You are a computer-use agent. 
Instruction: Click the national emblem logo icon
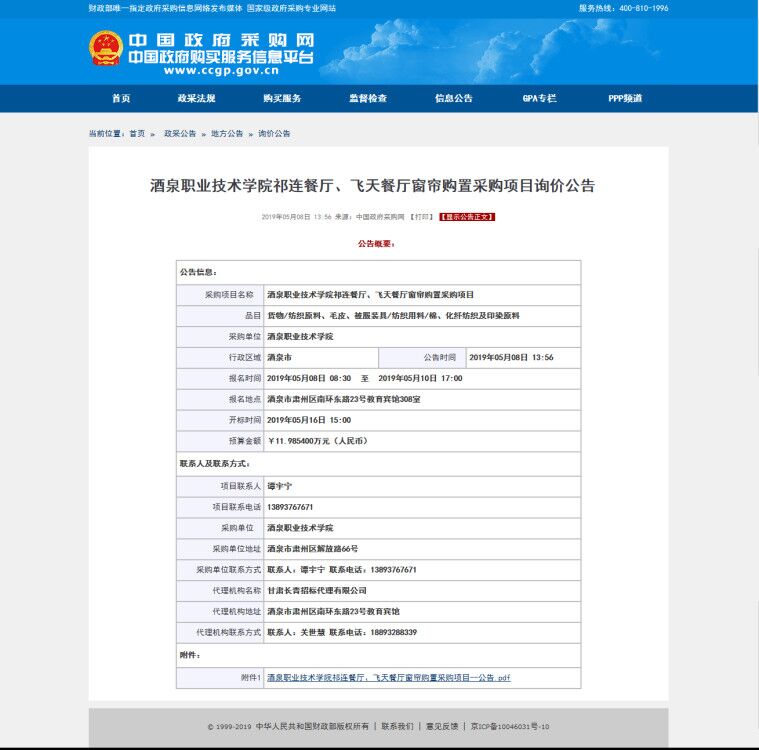click(x=105, y=49)
